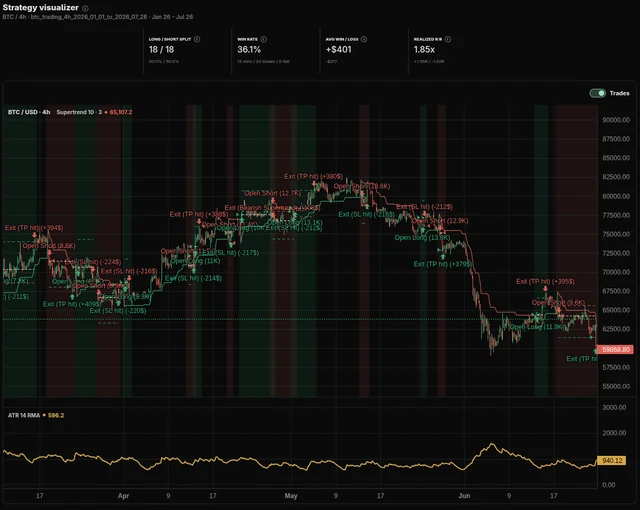Click the BTC / USD · 4h chart label
This screenshot has height=510, width=640.
click(x=29, y=112)
